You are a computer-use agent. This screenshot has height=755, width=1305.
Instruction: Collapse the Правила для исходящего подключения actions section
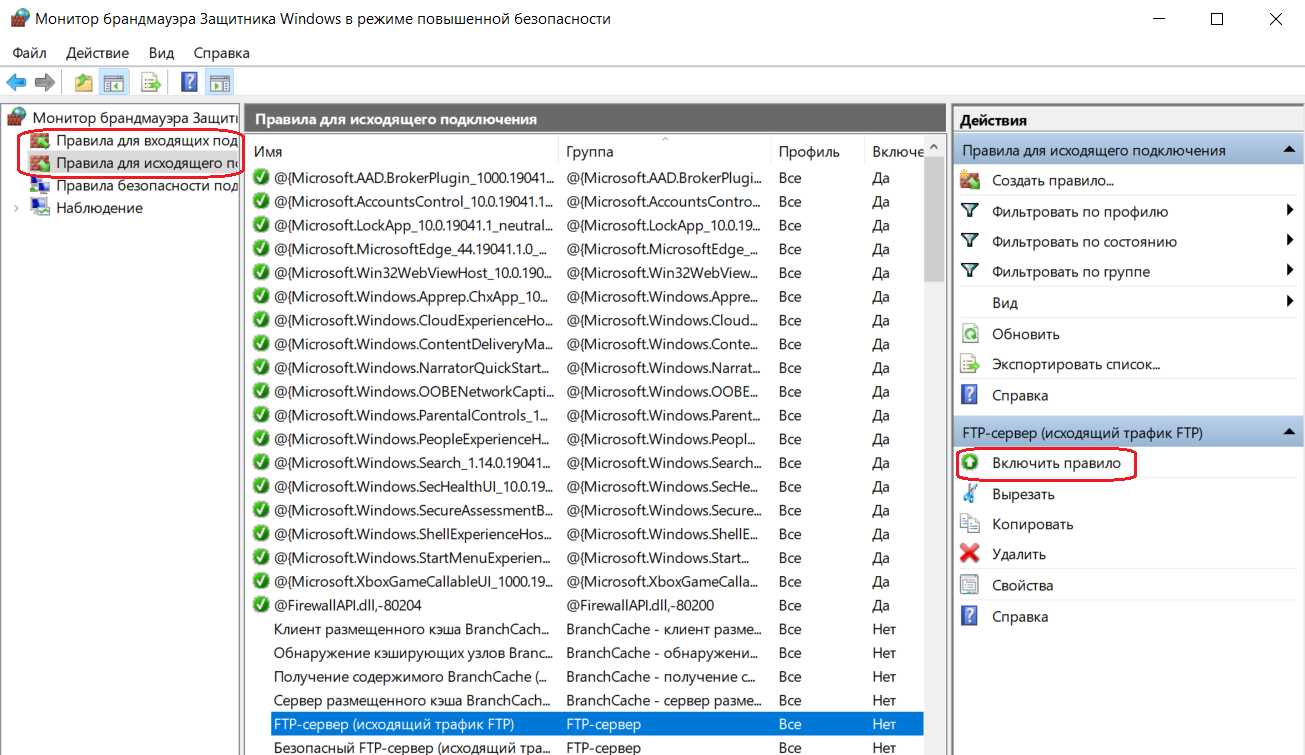click(x=1289, y=150)
